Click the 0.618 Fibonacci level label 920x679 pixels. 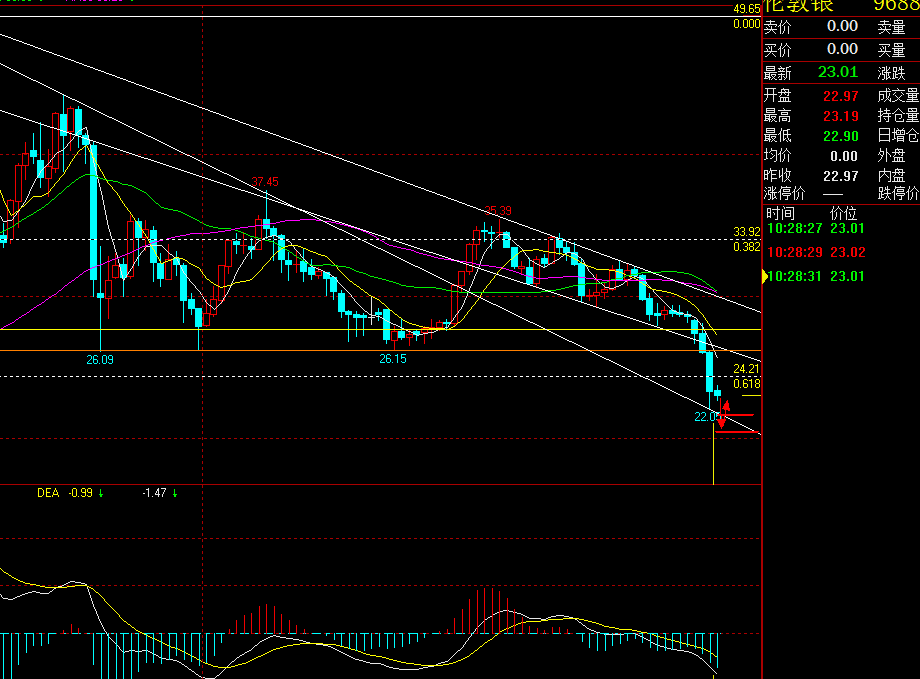(746, 384)
